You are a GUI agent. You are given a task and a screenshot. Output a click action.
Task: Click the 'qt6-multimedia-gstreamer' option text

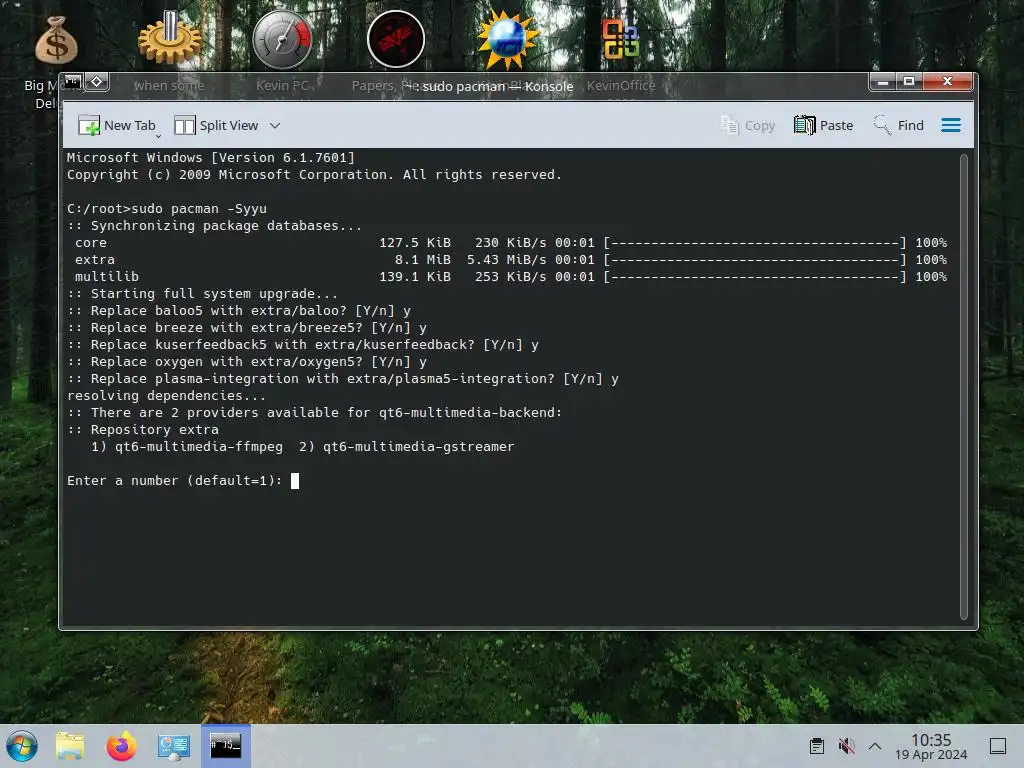pos(419,447)
